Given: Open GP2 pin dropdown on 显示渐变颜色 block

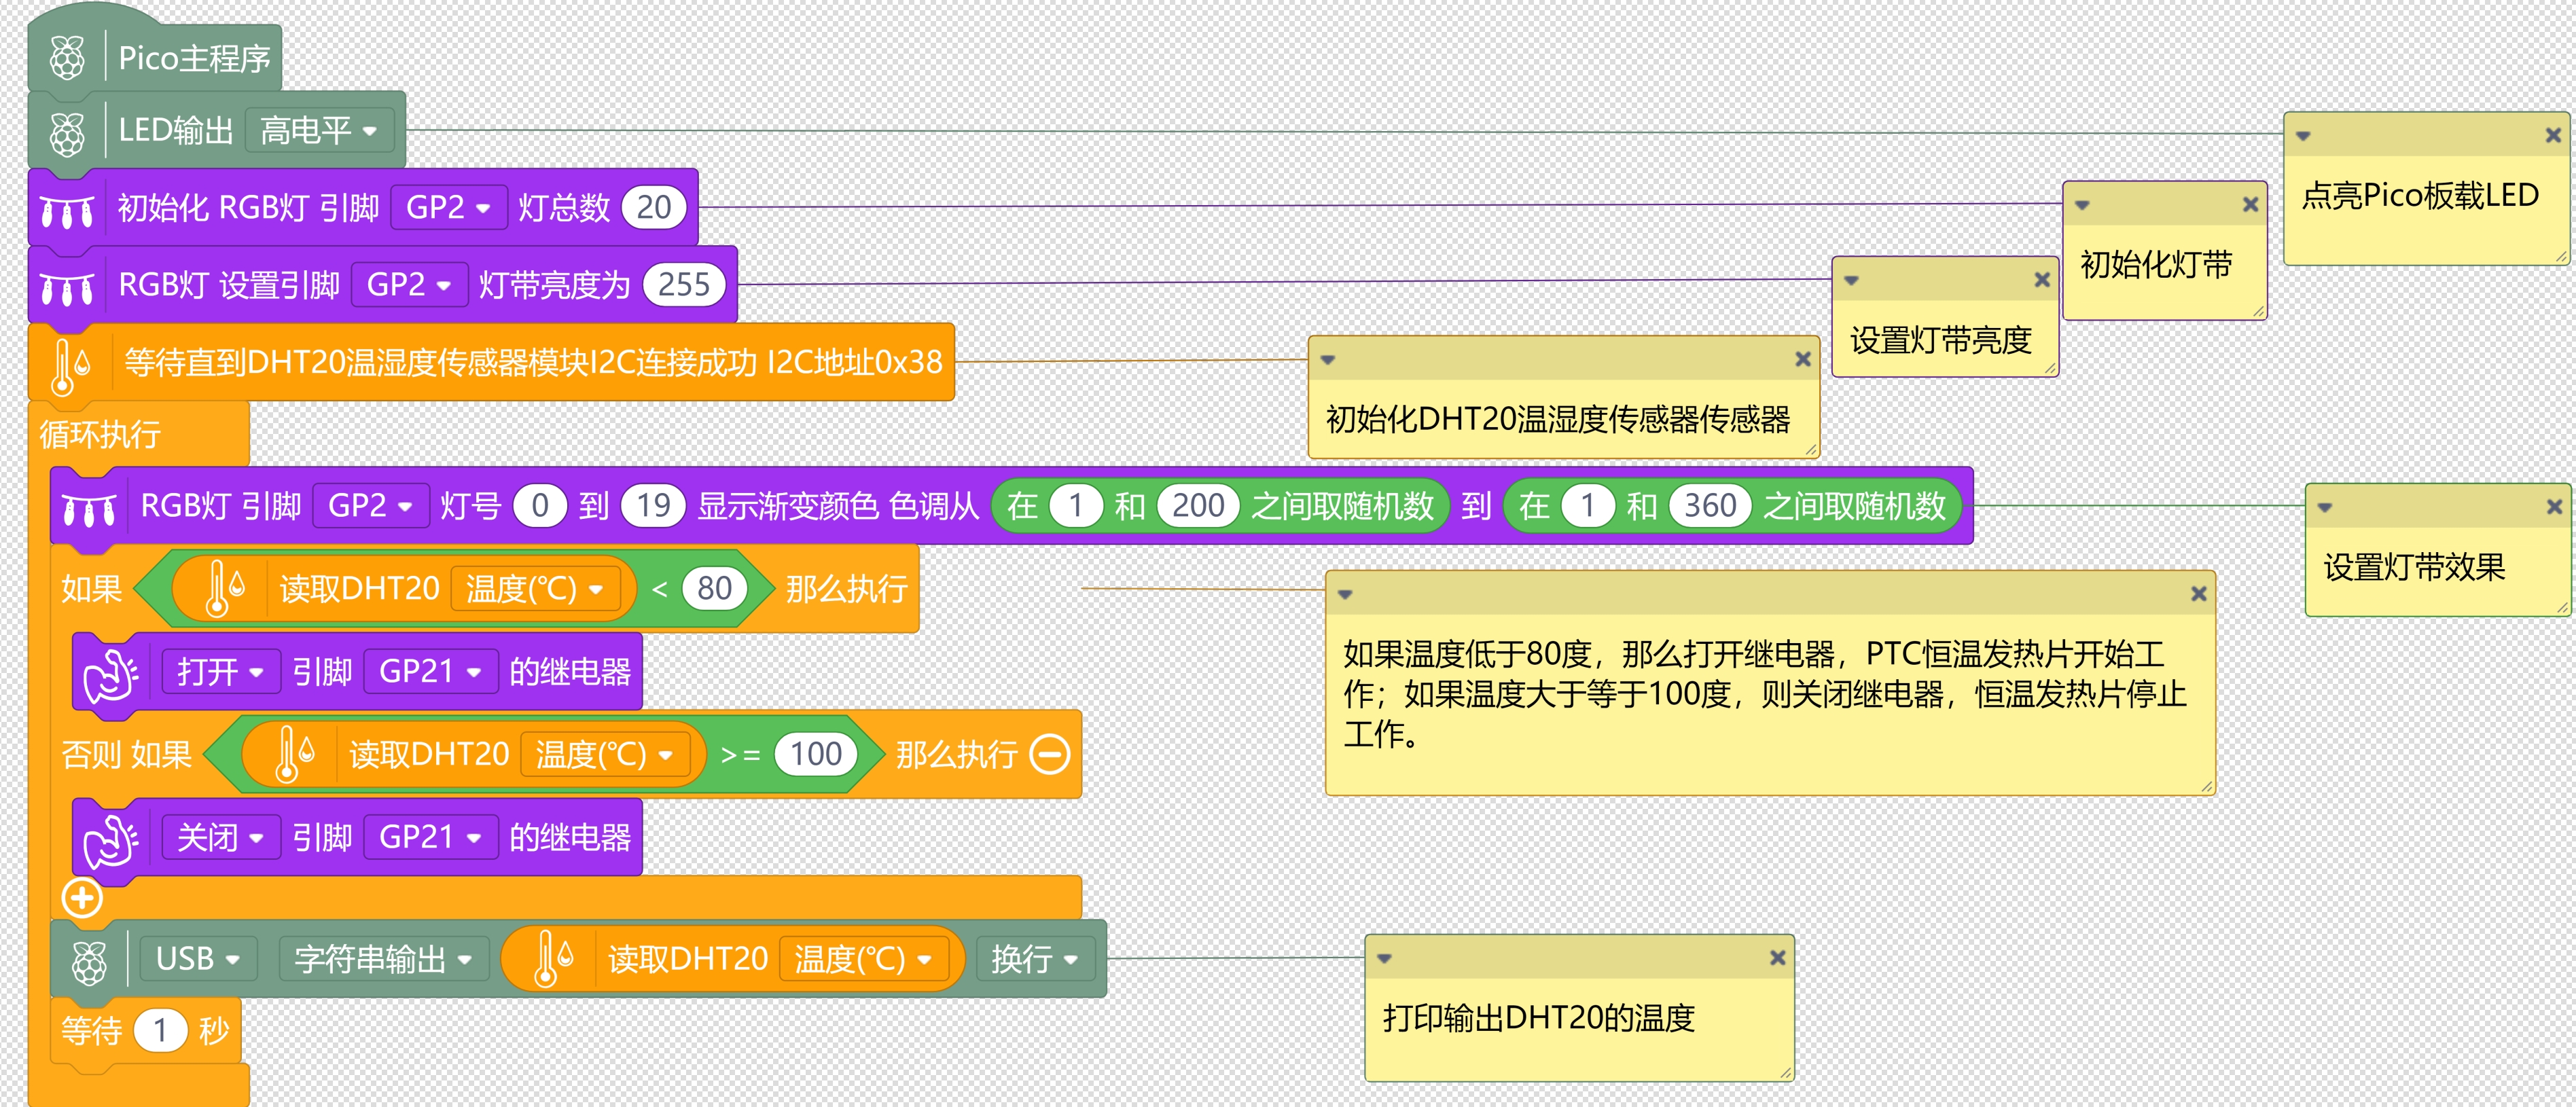Looking at the screenshot, I should point(371,506).
